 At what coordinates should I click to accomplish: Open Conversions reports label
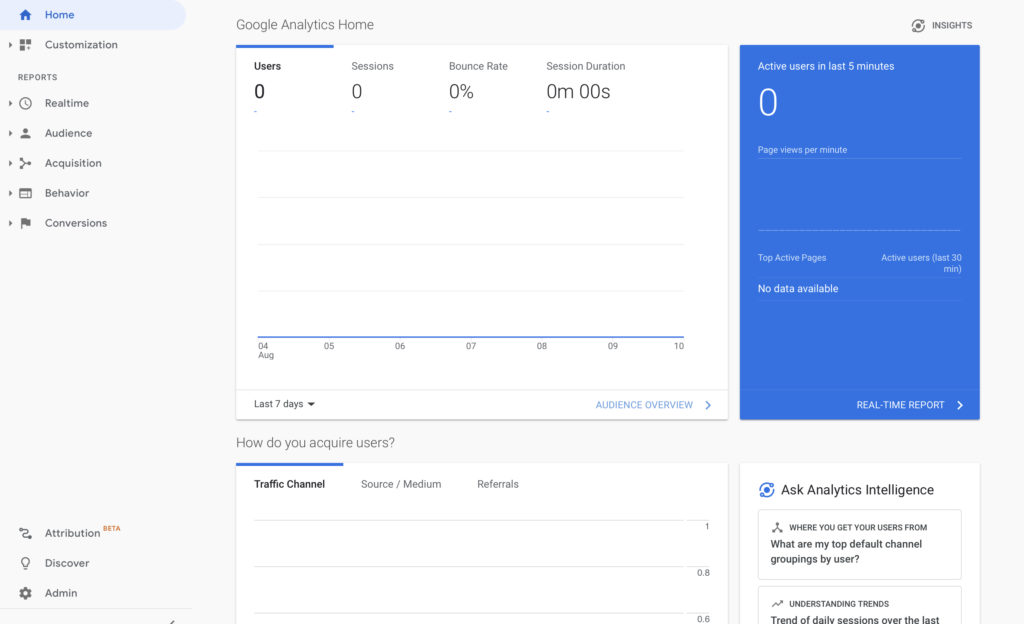(76, 223)
